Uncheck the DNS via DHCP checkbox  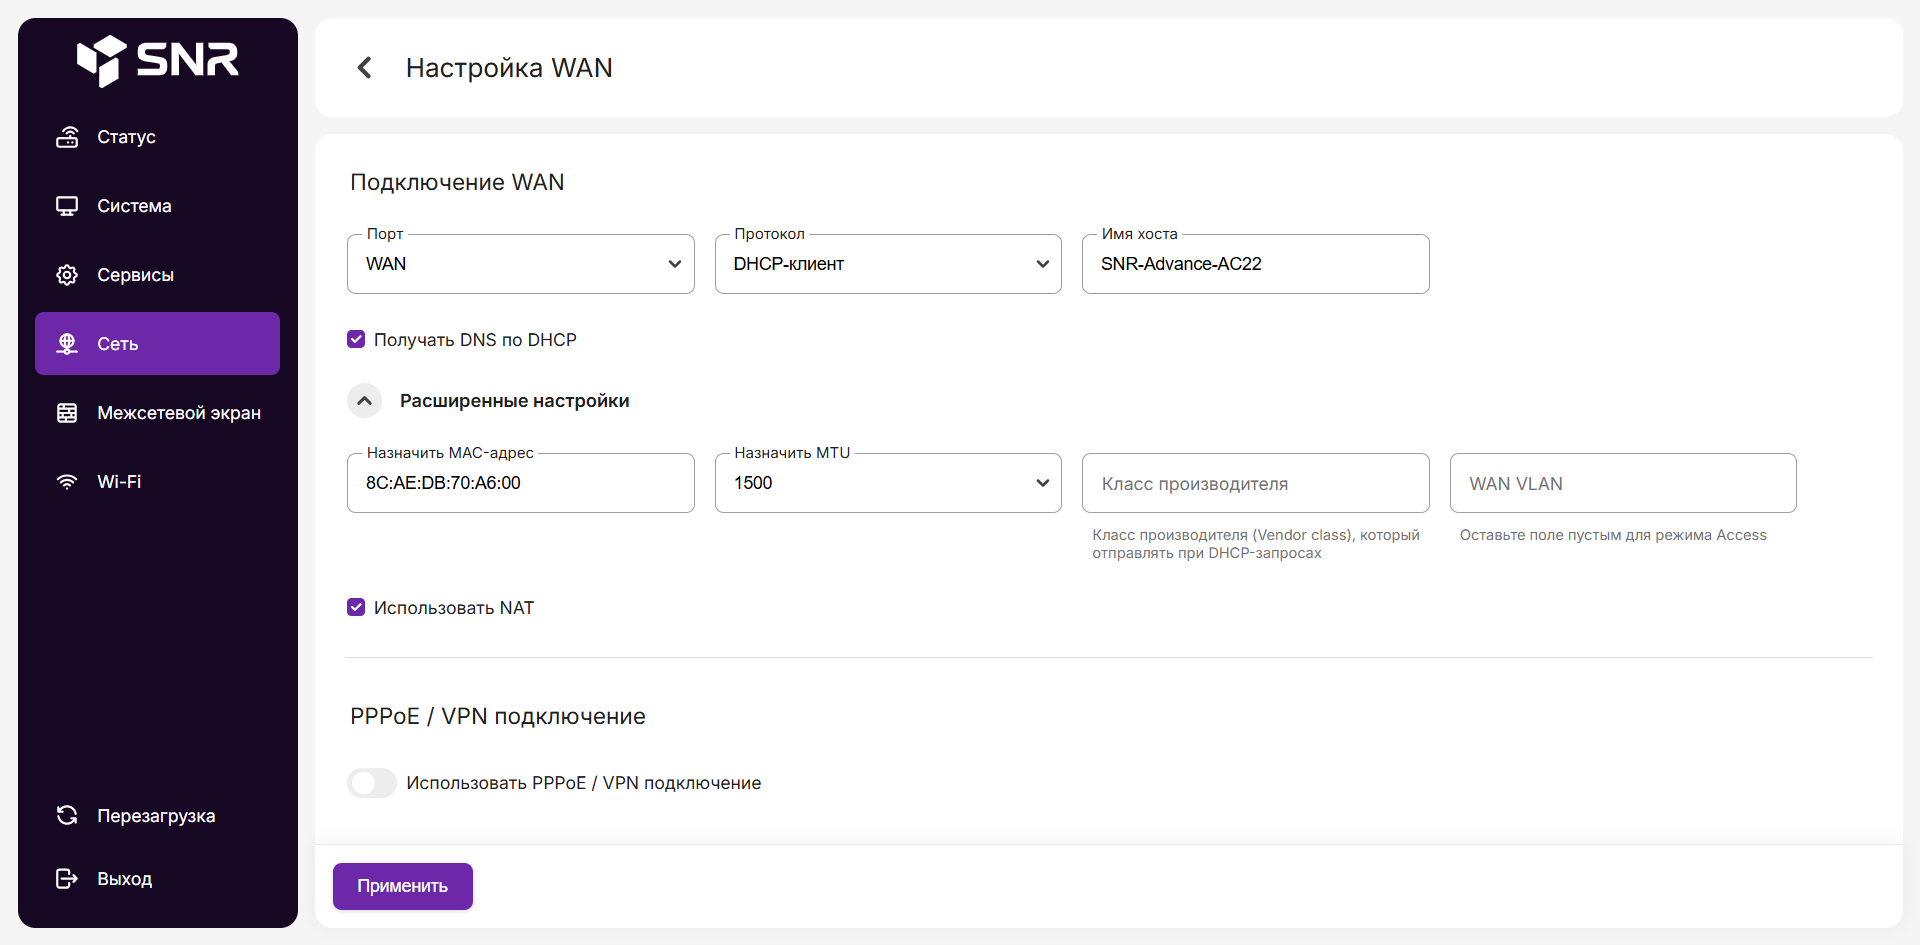[x=356, y=340]
